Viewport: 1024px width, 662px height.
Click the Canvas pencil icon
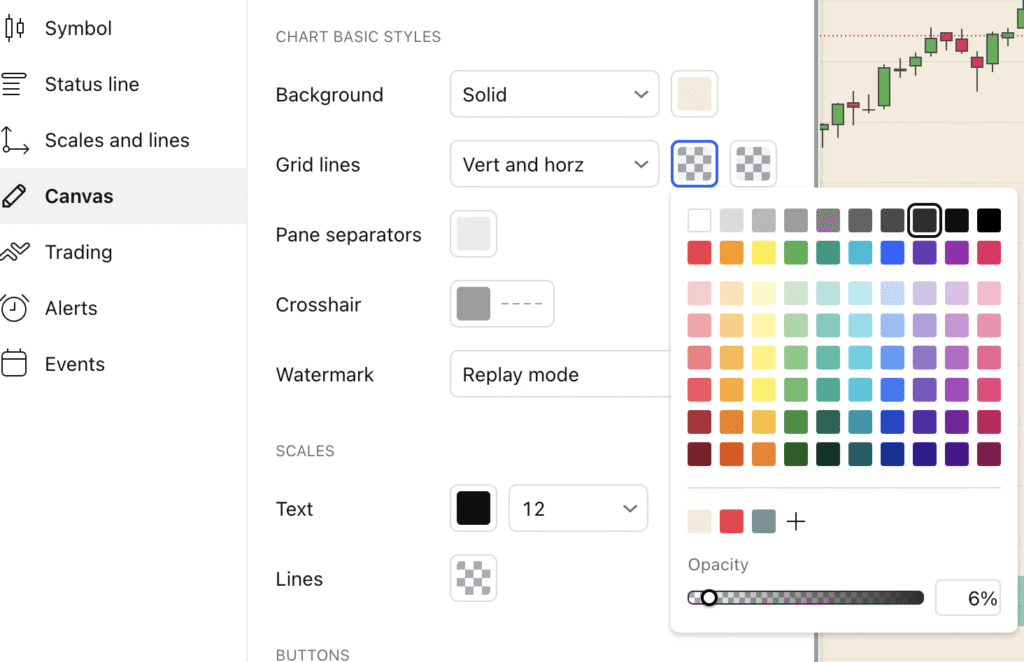[14, 197]
